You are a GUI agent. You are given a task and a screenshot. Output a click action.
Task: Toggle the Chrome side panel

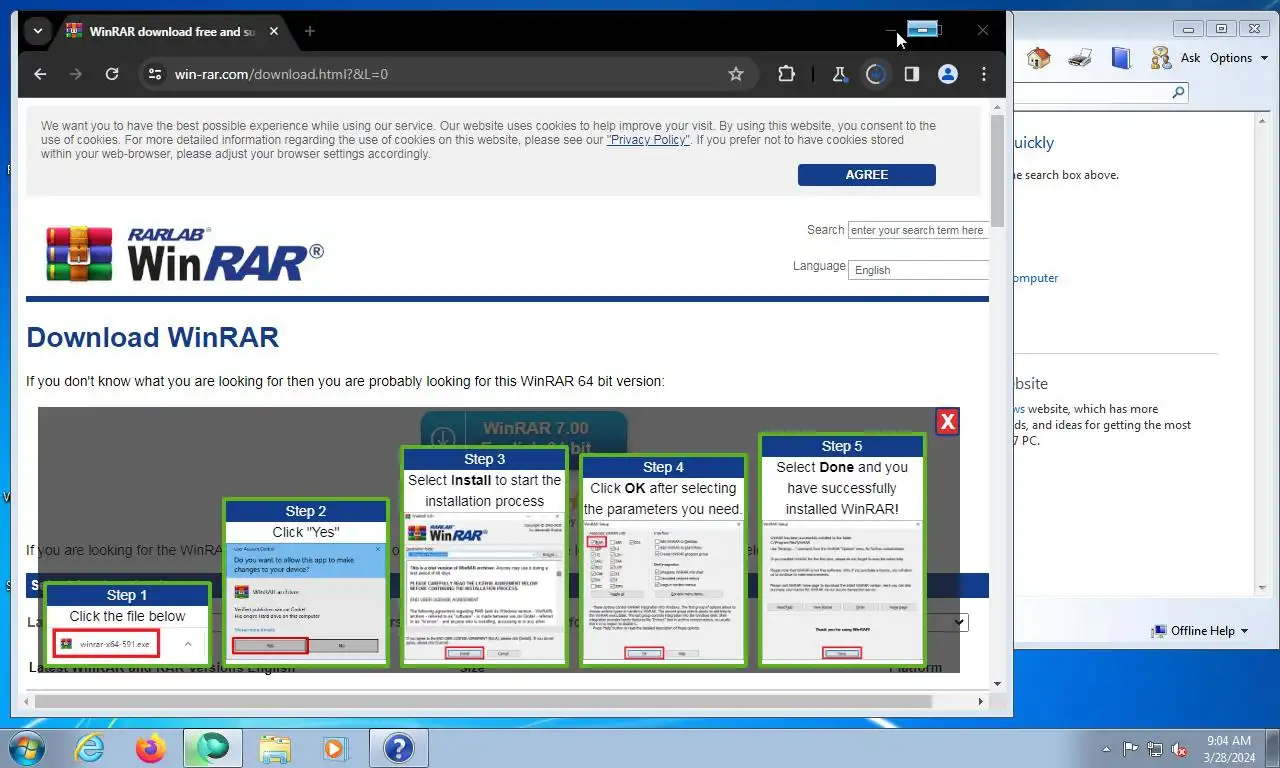coord(912,74)
